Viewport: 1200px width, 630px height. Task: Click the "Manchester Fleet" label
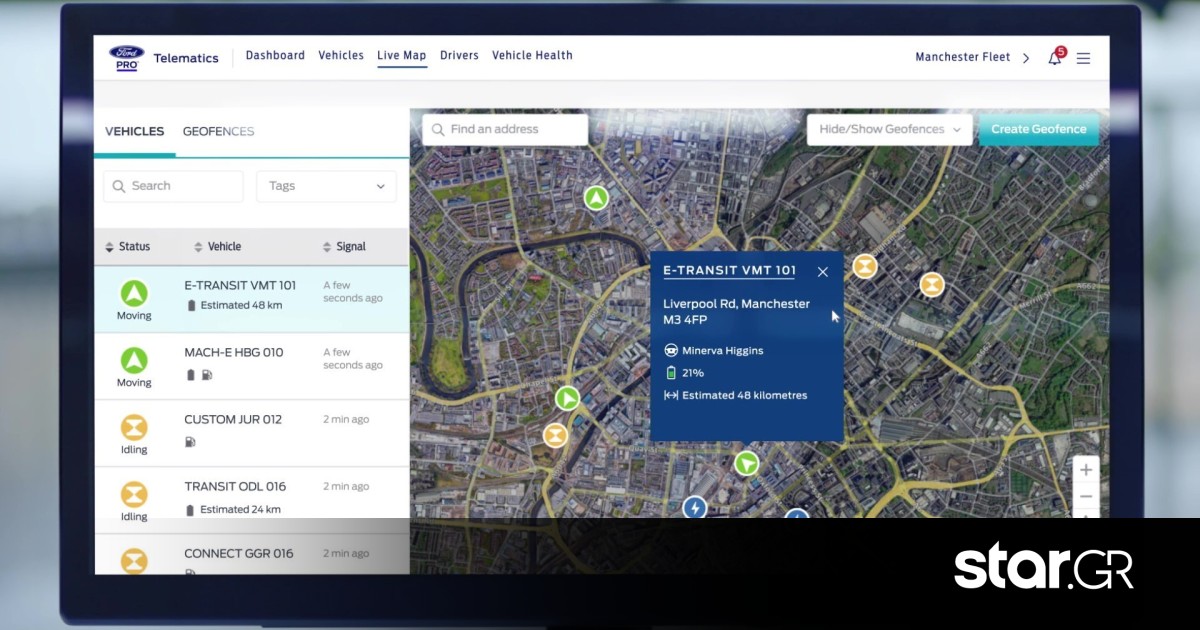(963, 58)
